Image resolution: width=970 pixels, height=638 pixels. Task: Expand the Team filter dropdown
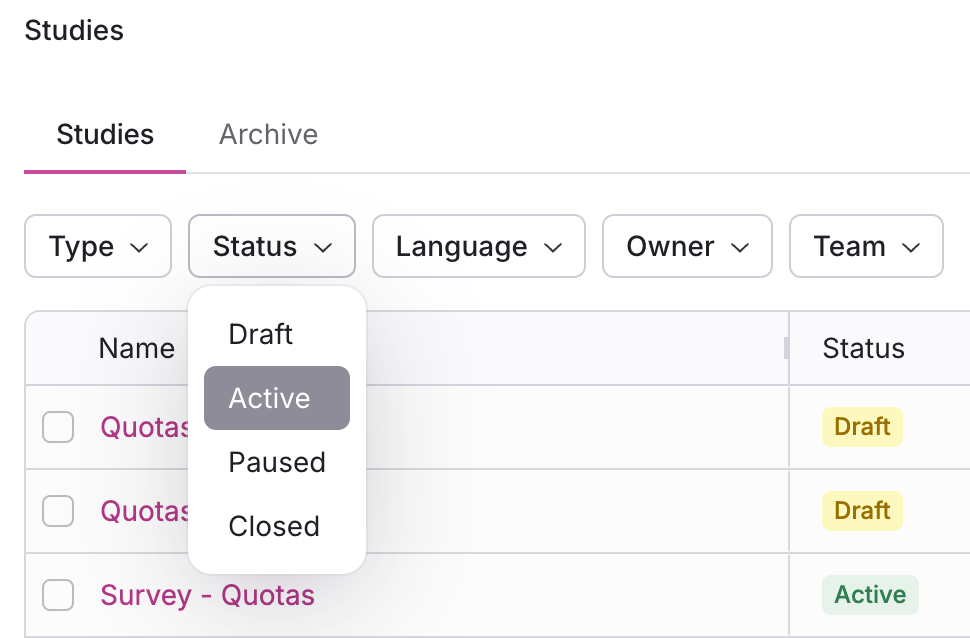click(866, 247)
